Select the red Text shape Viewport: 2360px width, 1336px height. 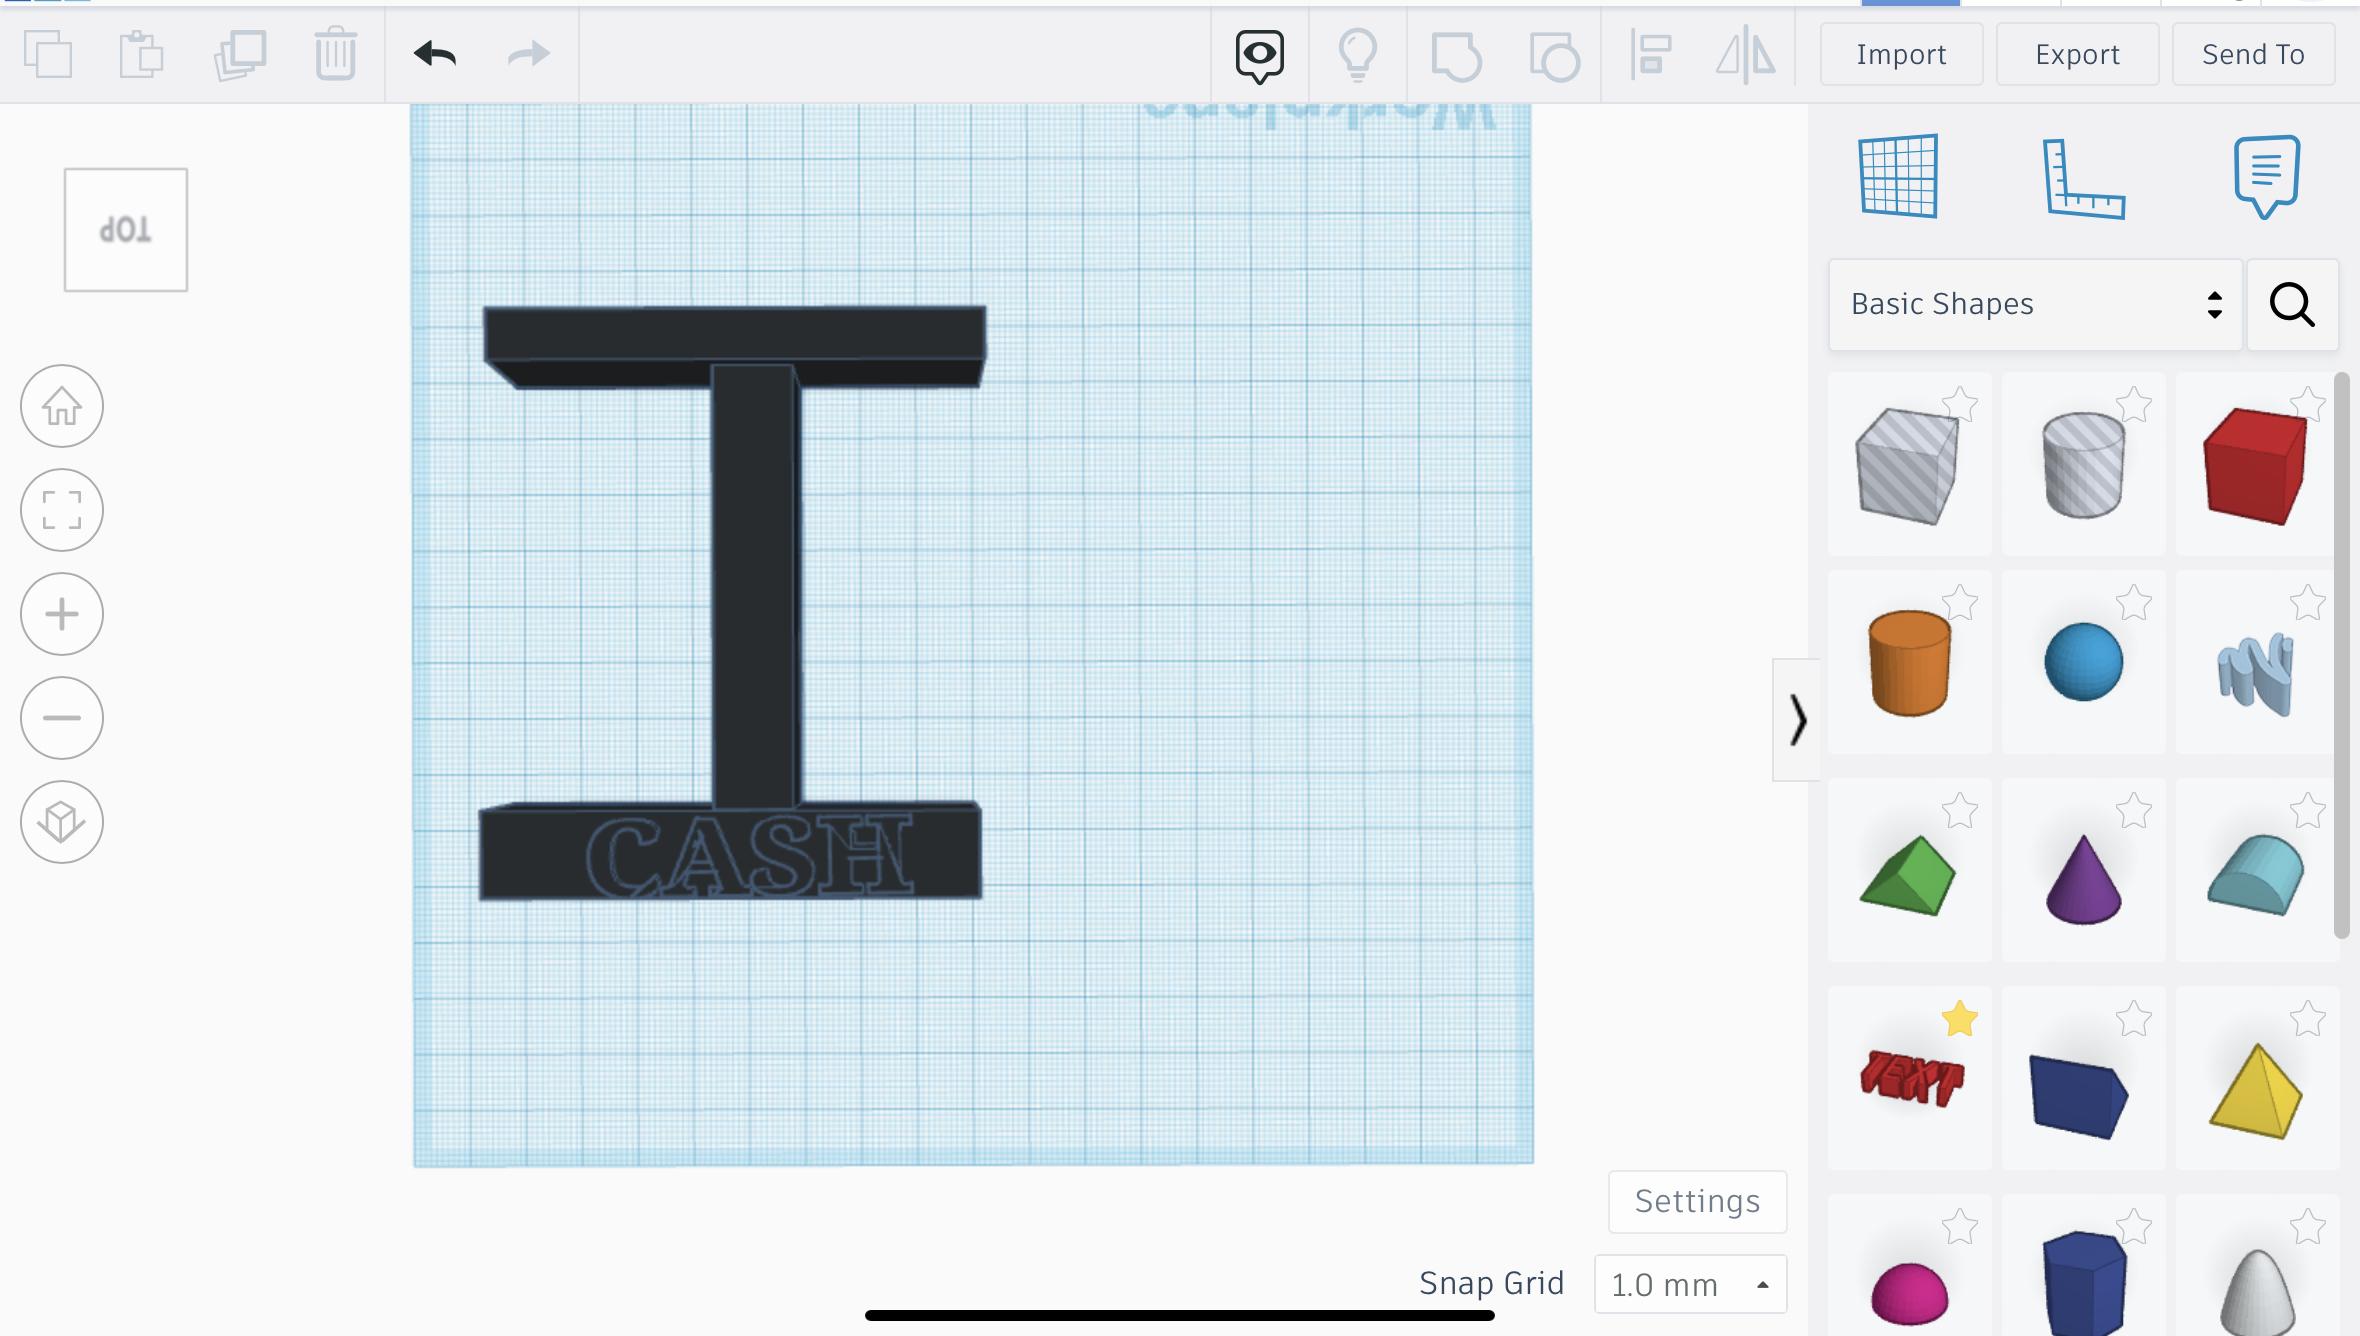tap(1911, 1078)
